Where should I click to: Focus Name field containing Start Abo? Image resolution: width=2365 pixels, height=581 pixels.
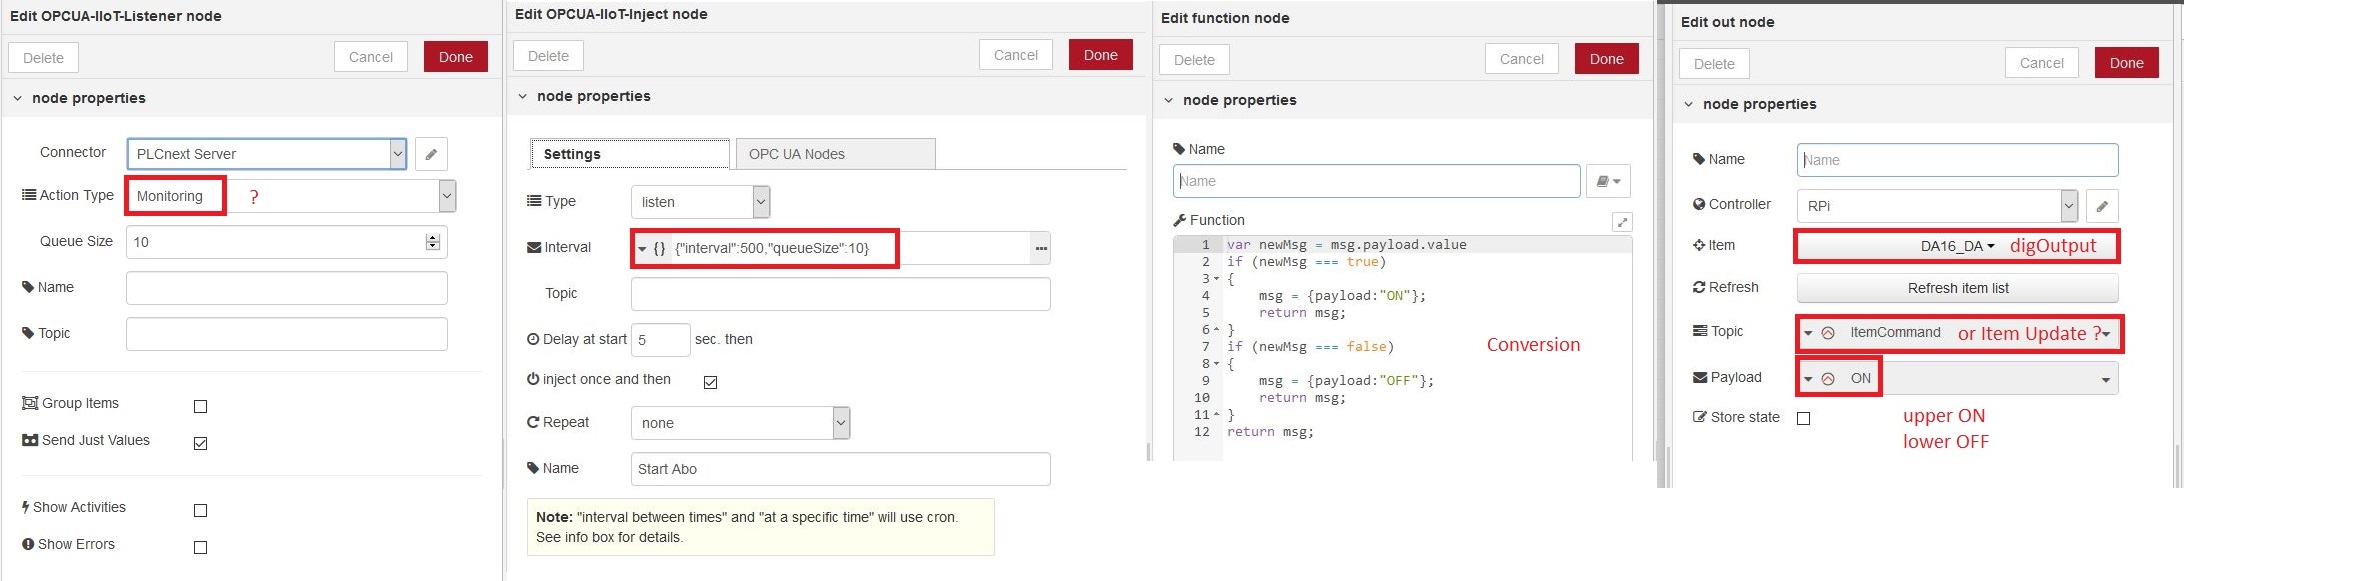(x=840, y=469)
